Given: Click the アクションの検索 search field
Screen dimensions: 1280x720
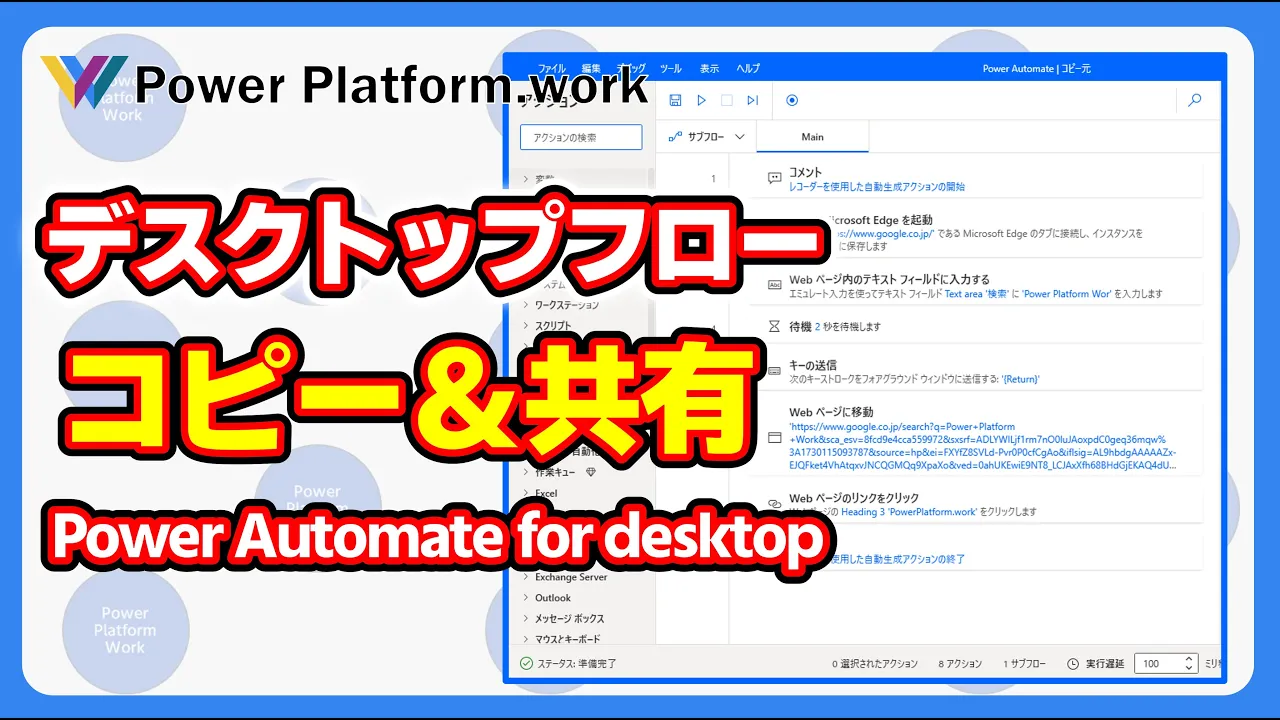Looking at the screenshot, I should pyautogui.click(x=581, y=137).
